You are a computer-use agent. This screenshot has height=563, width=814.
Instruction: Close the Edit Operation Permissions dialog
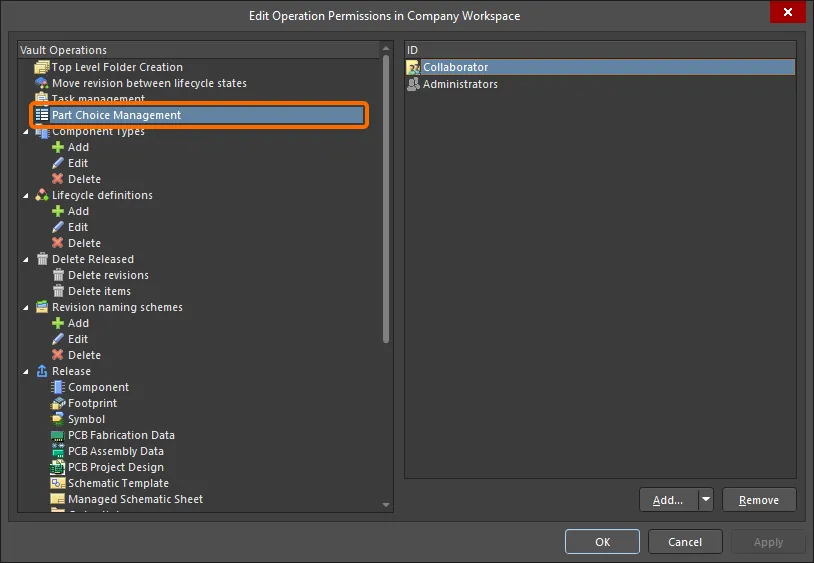[x=788, y=12]
